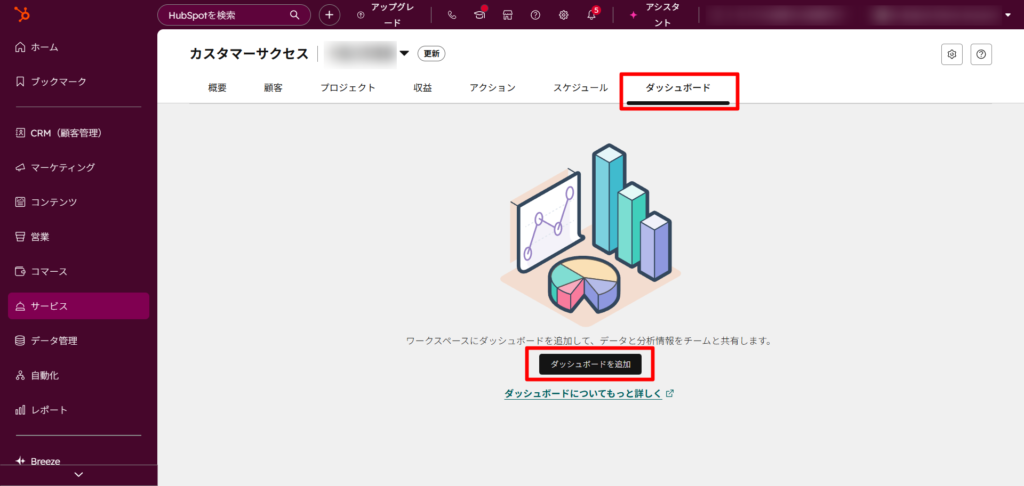Open the settings gear in top bar
Screen dimensions: 1024x486
click(564, 15)
